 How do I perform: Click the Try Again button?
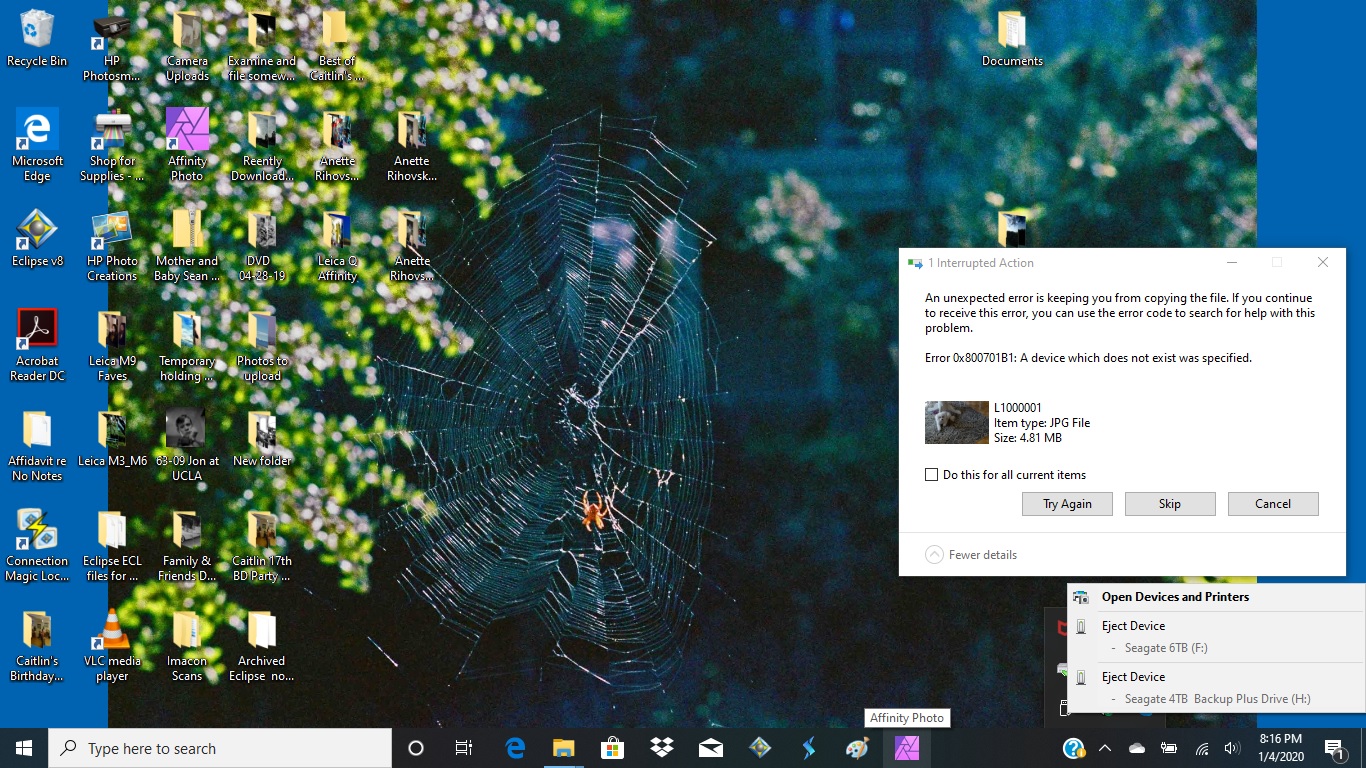[1067, 504]
